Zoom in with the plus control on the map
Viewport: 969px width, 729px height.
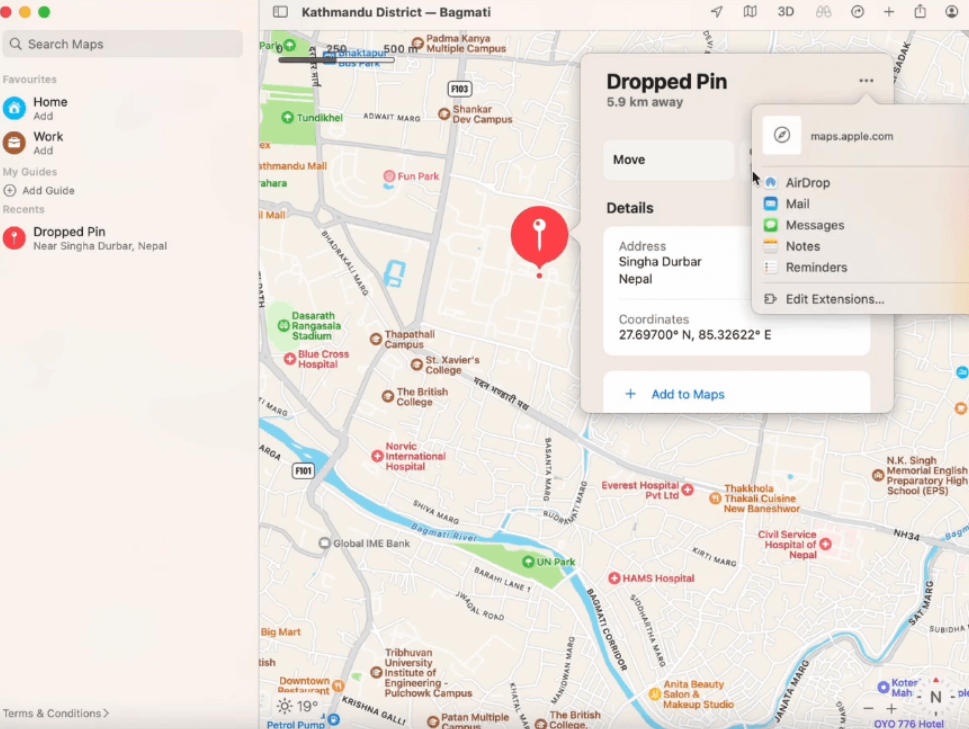coord(891,708)
